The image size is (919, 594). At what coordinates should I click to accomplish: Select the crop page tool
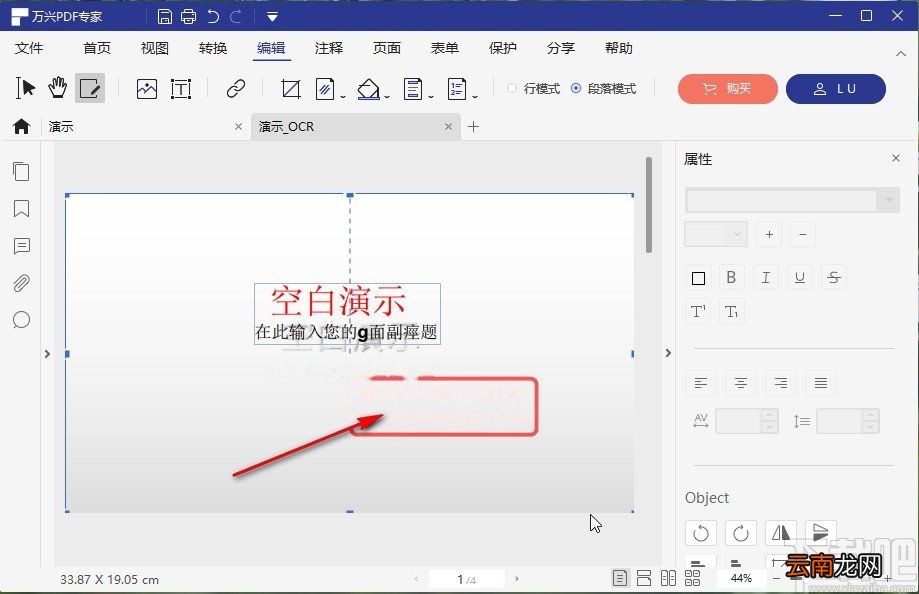coord(291,89)
